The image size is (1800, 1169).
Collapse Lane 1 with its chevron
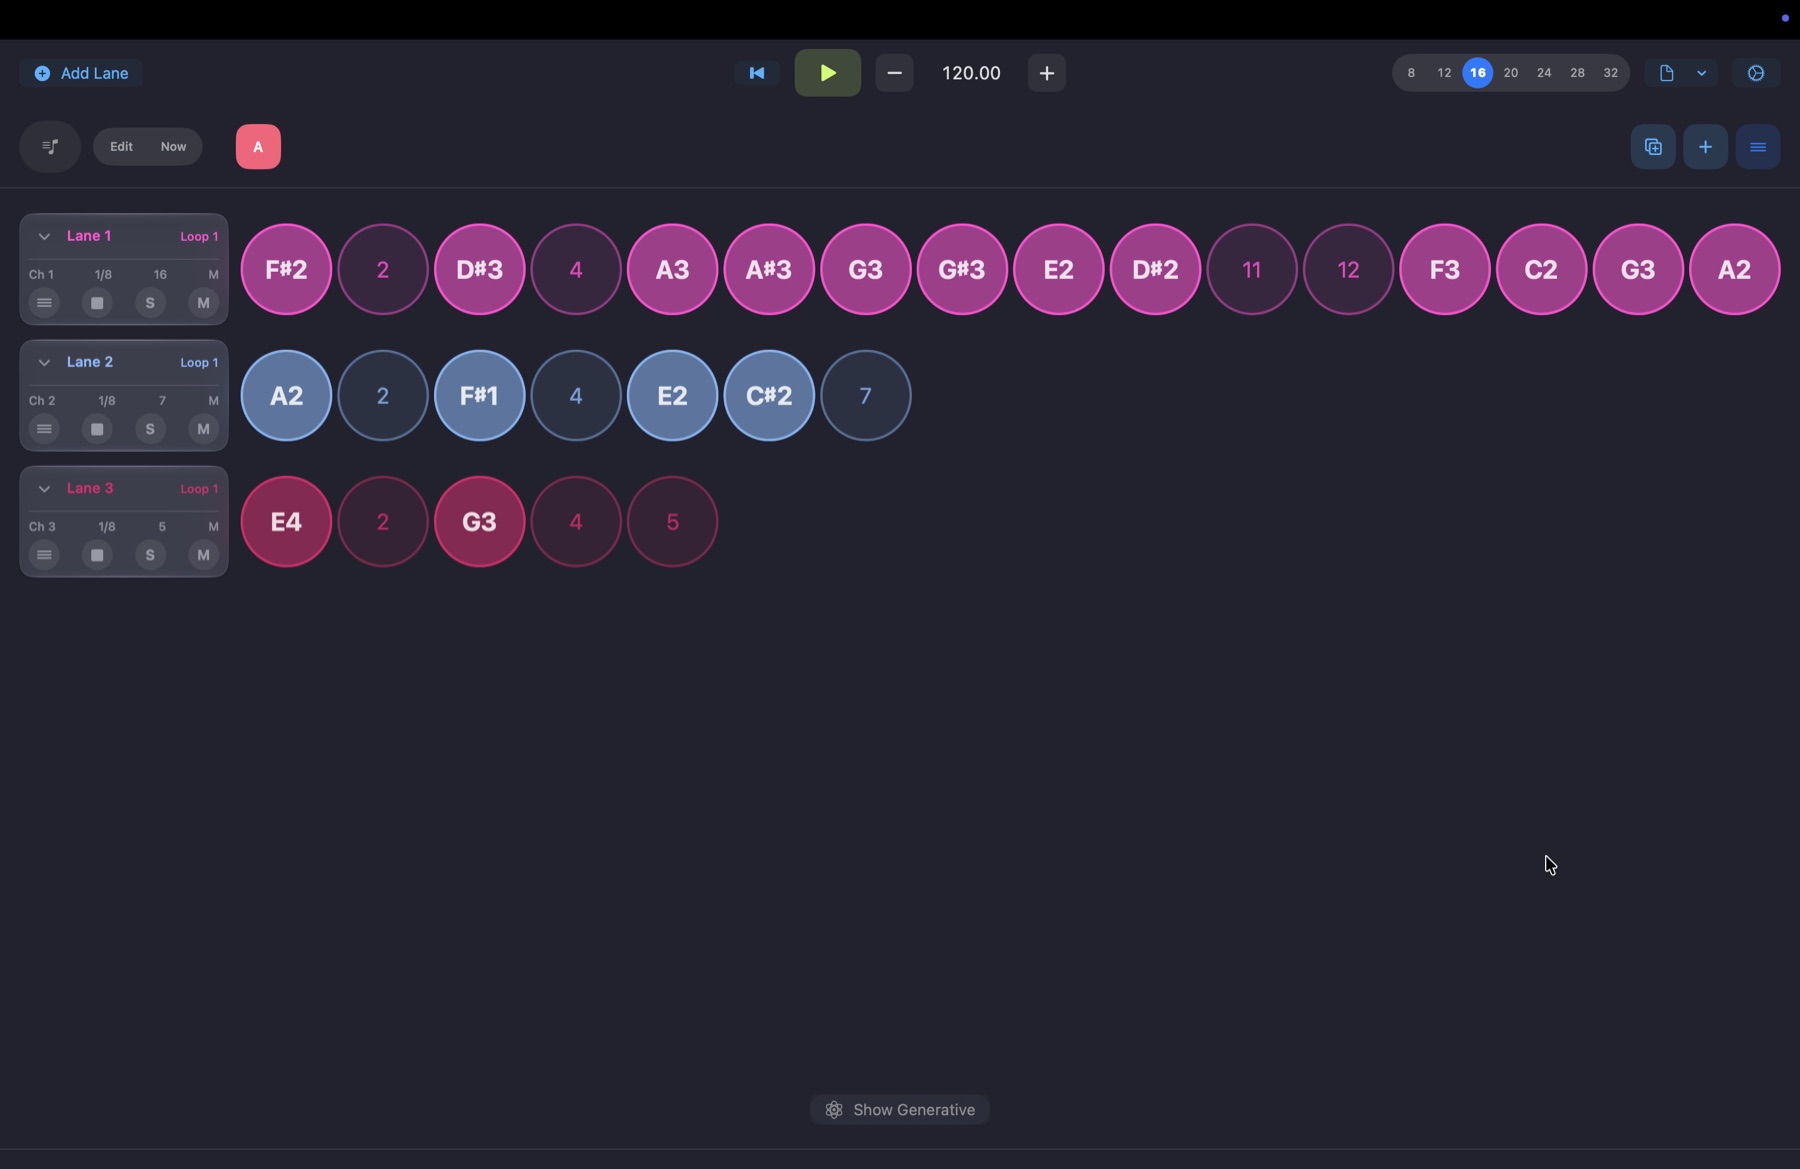44,237
